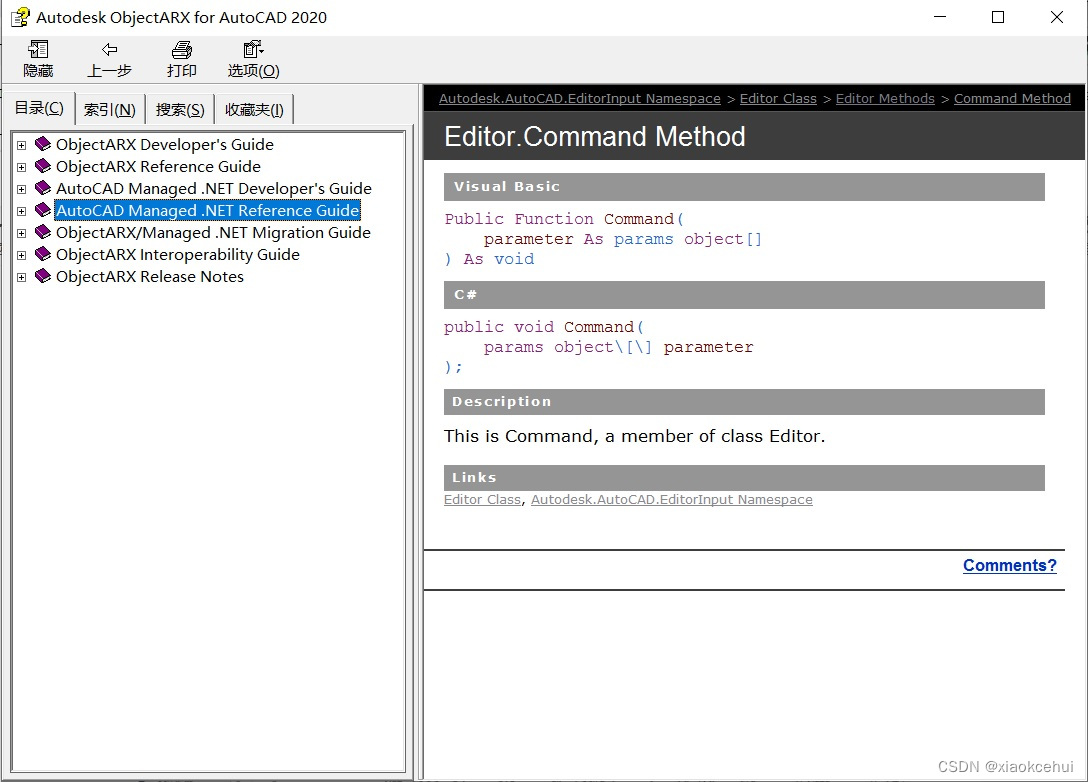Viewport: 1088px width, 782px height.
Task: Open the Editor Methods breadcrumb link
Action: point(885,99)
